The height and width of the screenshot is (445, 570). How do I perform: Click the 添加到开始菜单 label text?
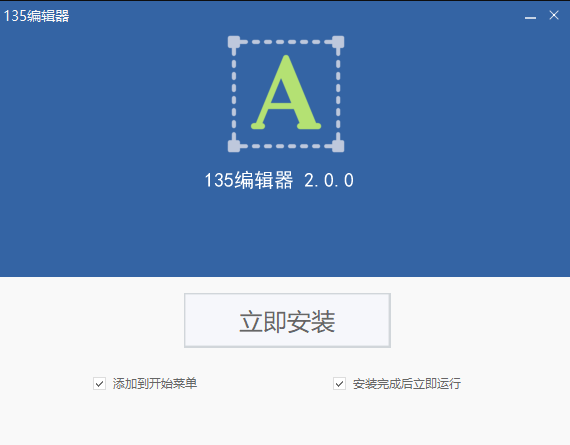[x=155, y=384]
